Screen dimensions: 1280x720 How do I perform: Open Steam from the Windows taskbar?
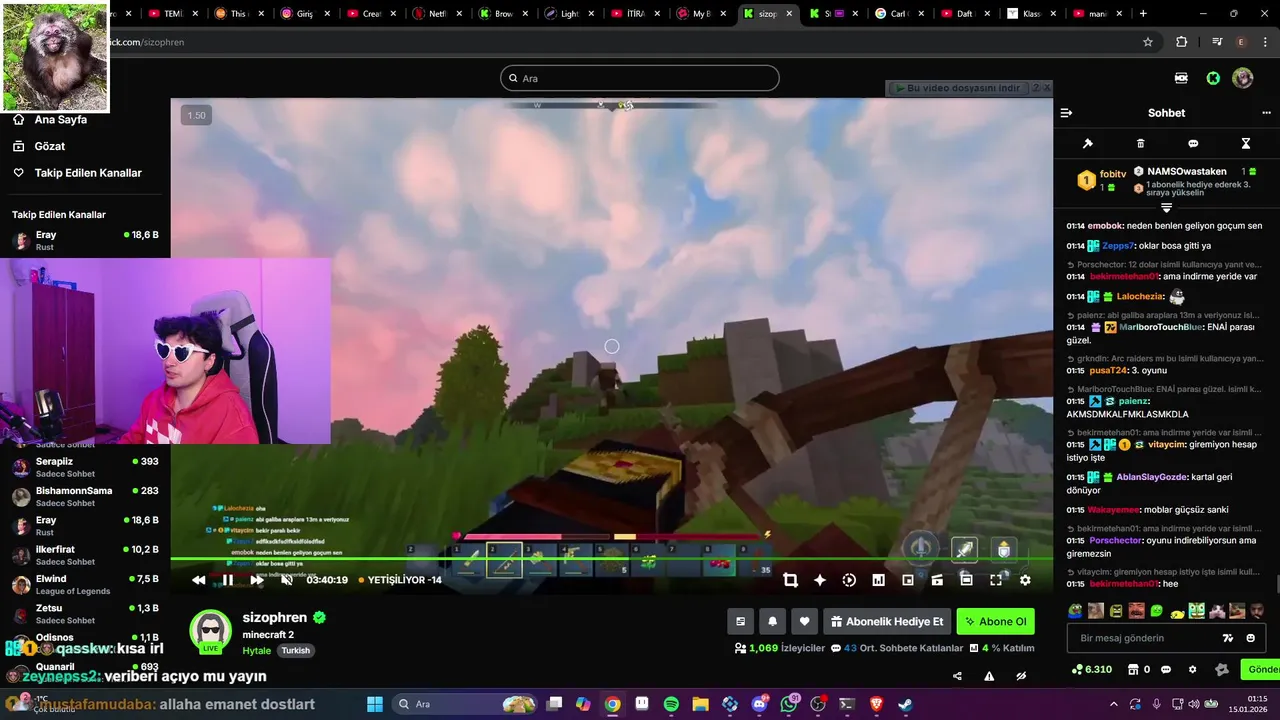pos(905,704)
